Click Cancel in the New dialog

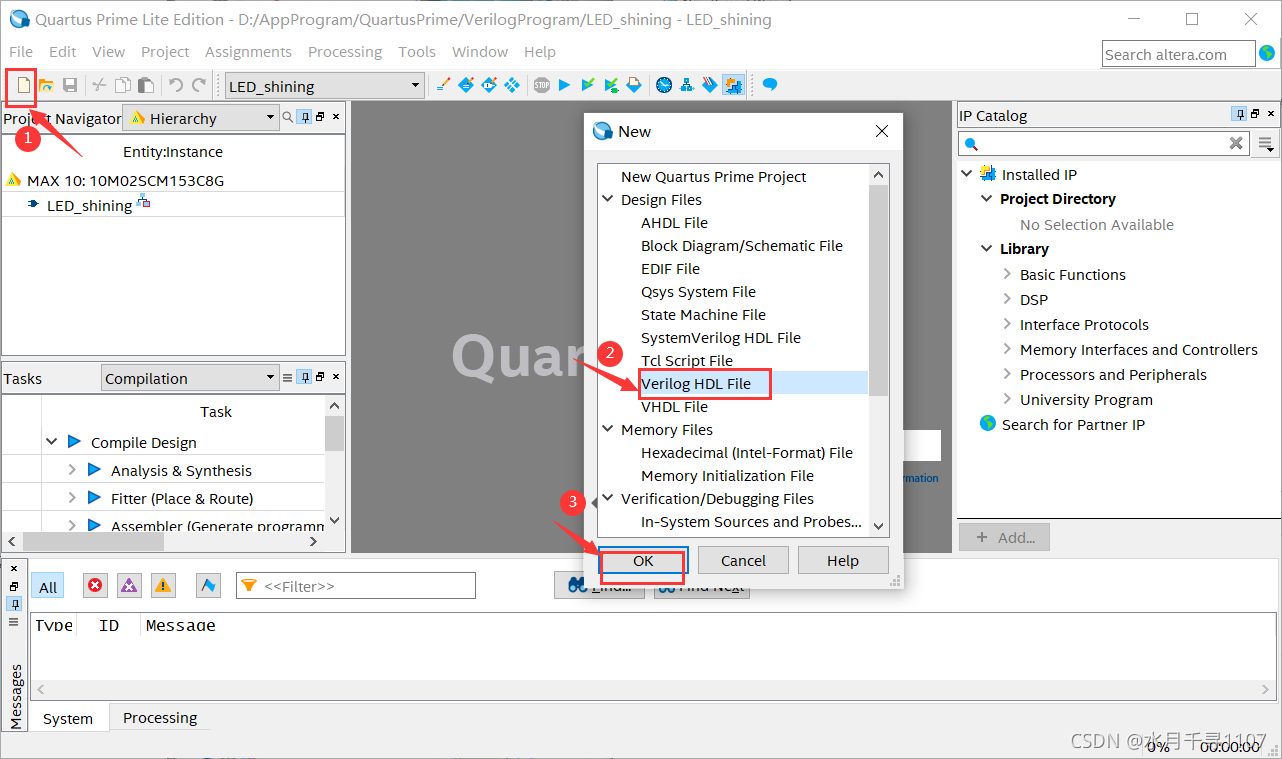click(743, 561)
